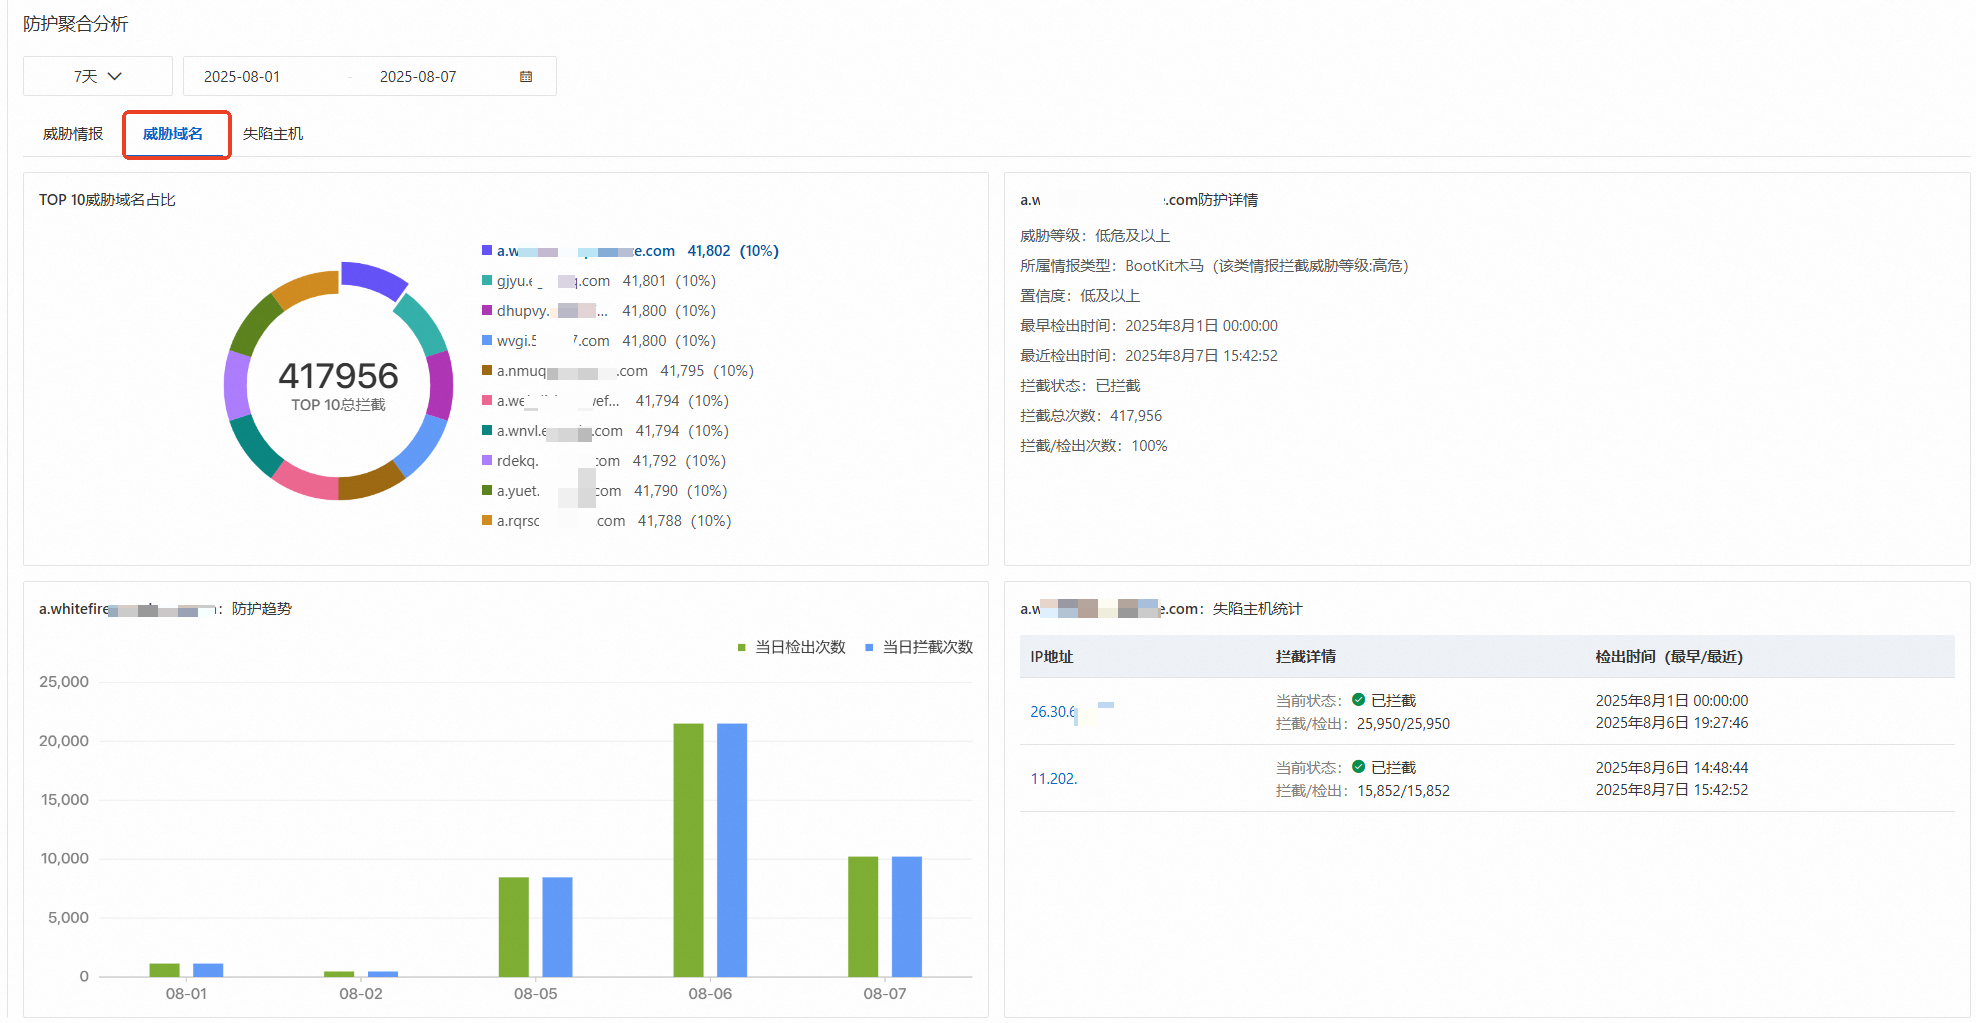Click the blue 08-01 interception bar

point(208,970)
